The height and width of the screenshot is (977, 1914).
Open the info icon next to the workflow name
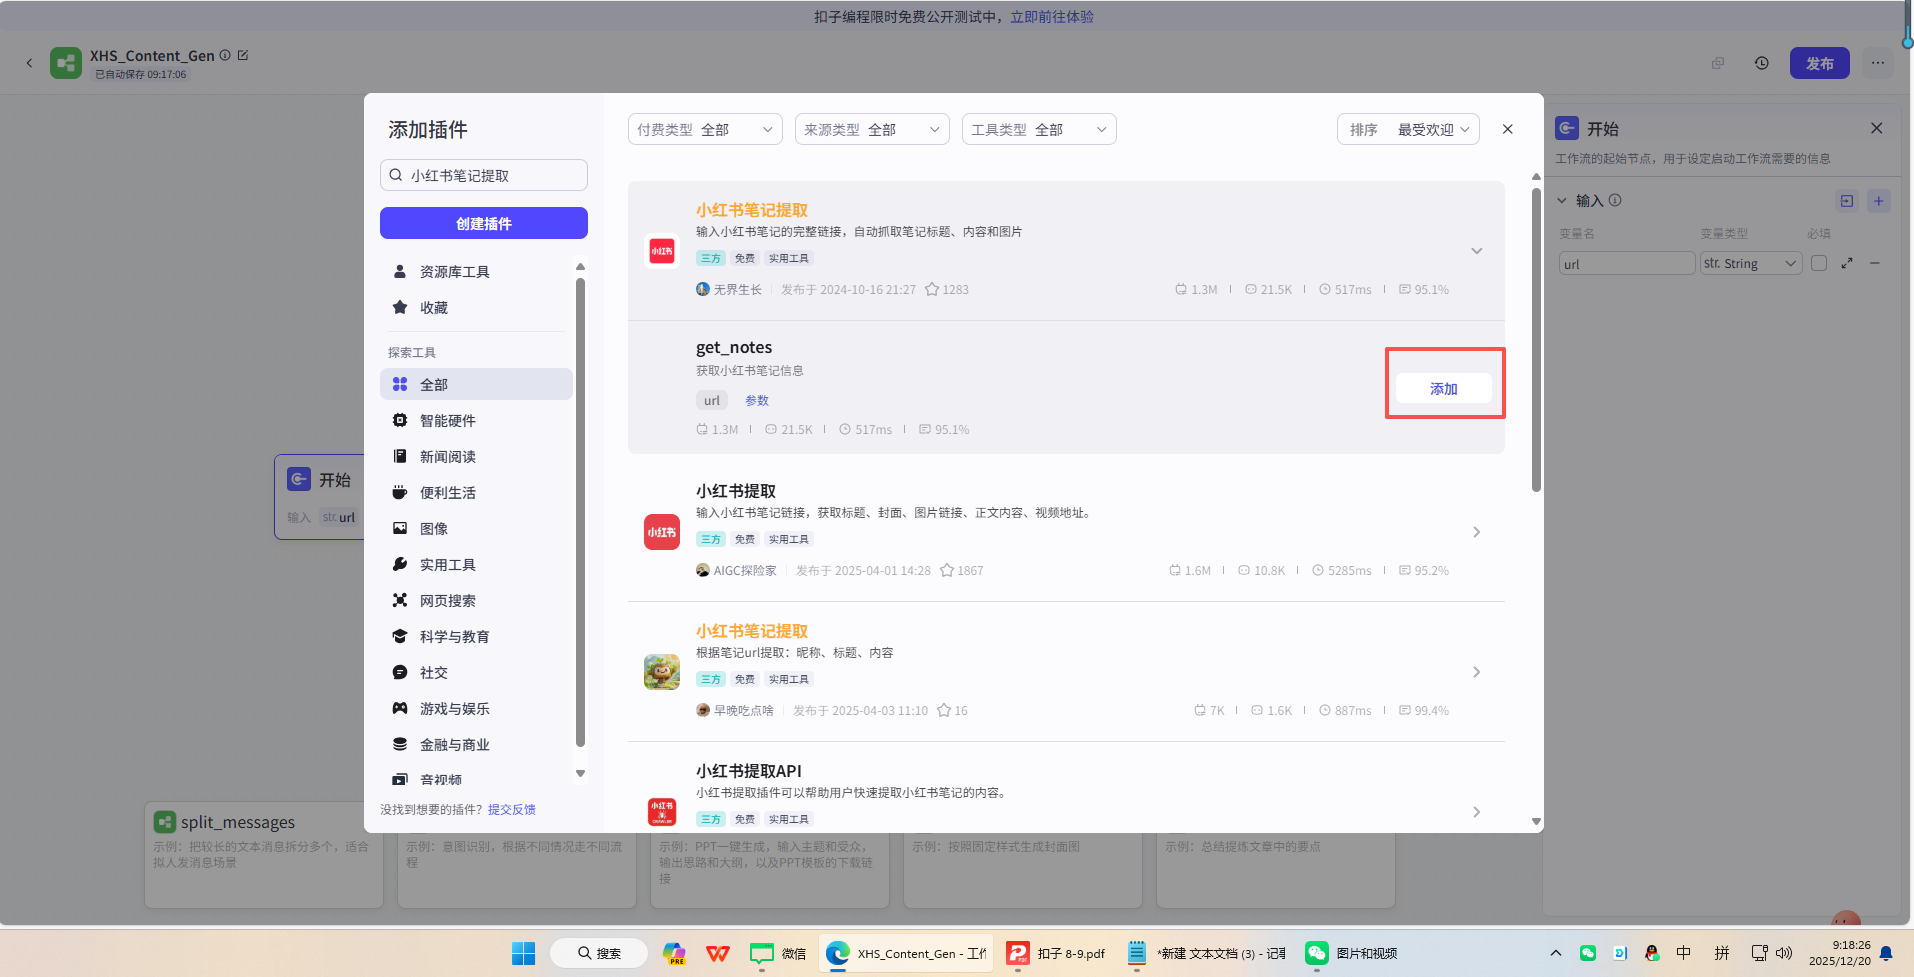point(225,55)
